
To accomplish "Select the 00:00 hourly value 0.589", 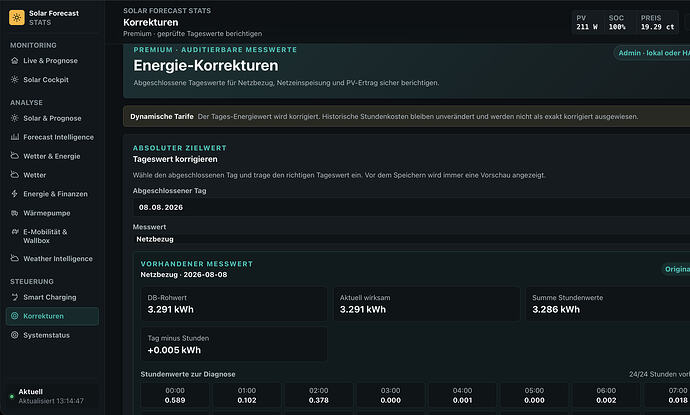I will click(x=175, y=395).
